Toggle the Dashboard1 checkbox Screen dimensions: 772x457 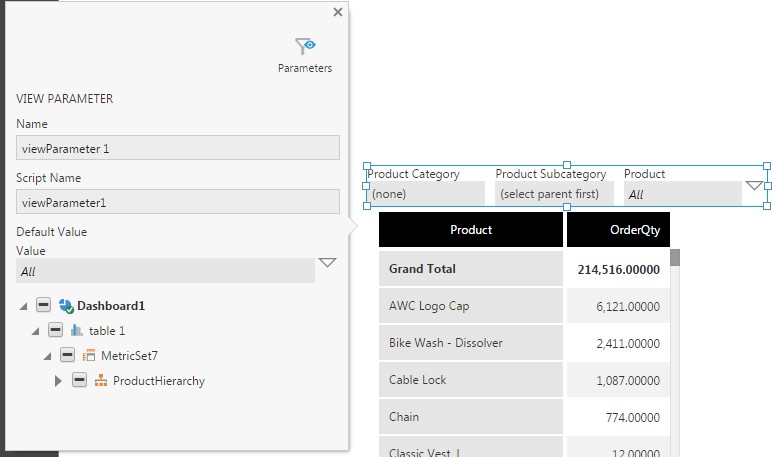43,305
